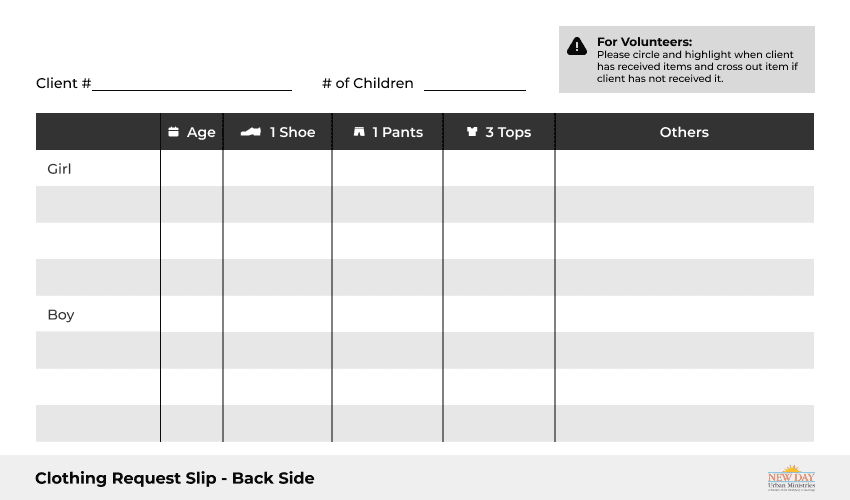The height and width of the screenshot is (500, 850).
Task: Click the Others cell in Boy row
Action: point(685,314)
